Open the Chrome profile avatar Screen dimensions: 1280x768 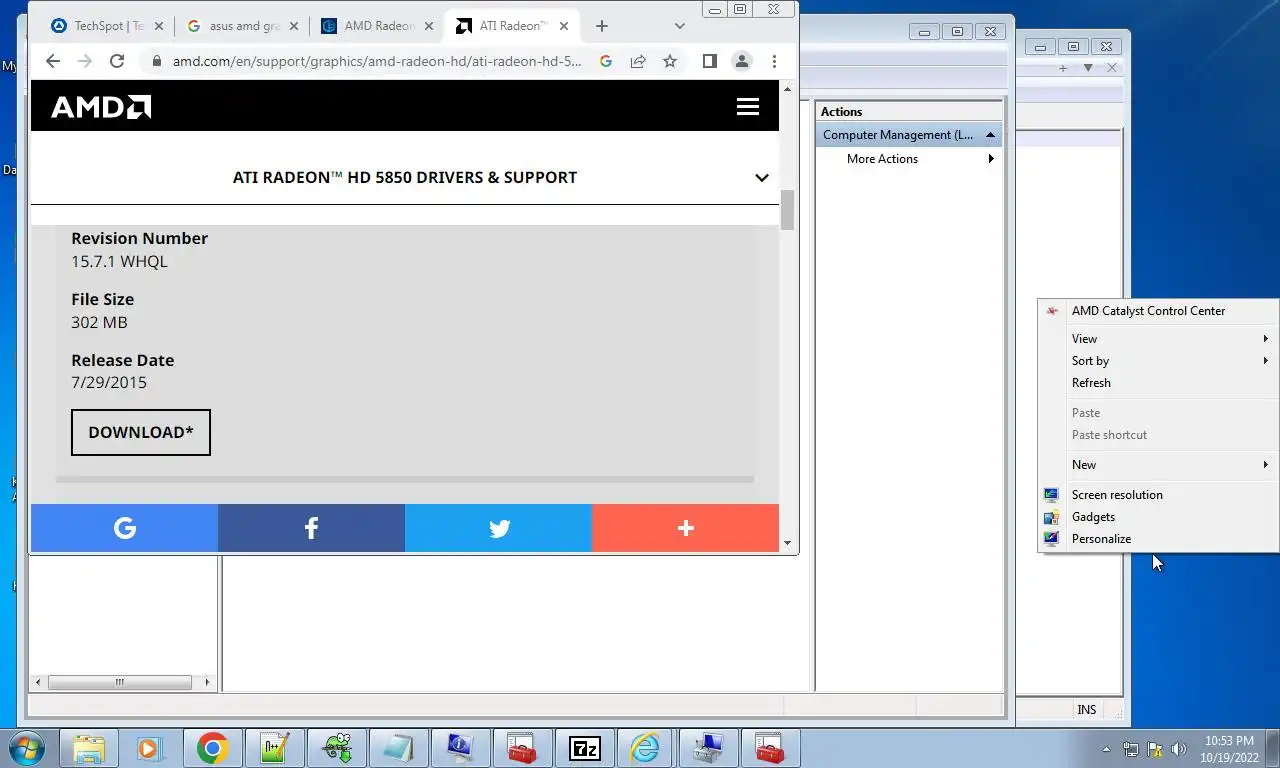(x=742, y=61)
